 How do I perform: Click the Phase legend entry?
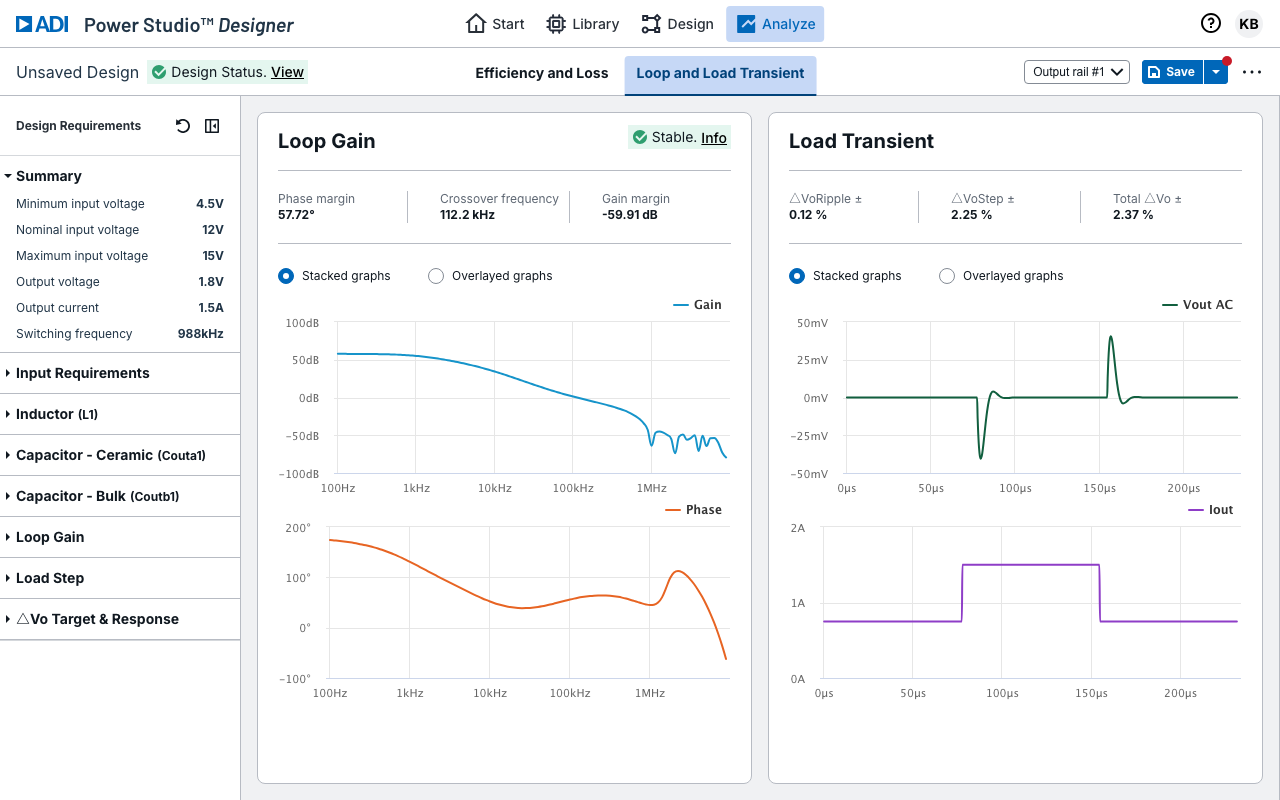point(693,510)
